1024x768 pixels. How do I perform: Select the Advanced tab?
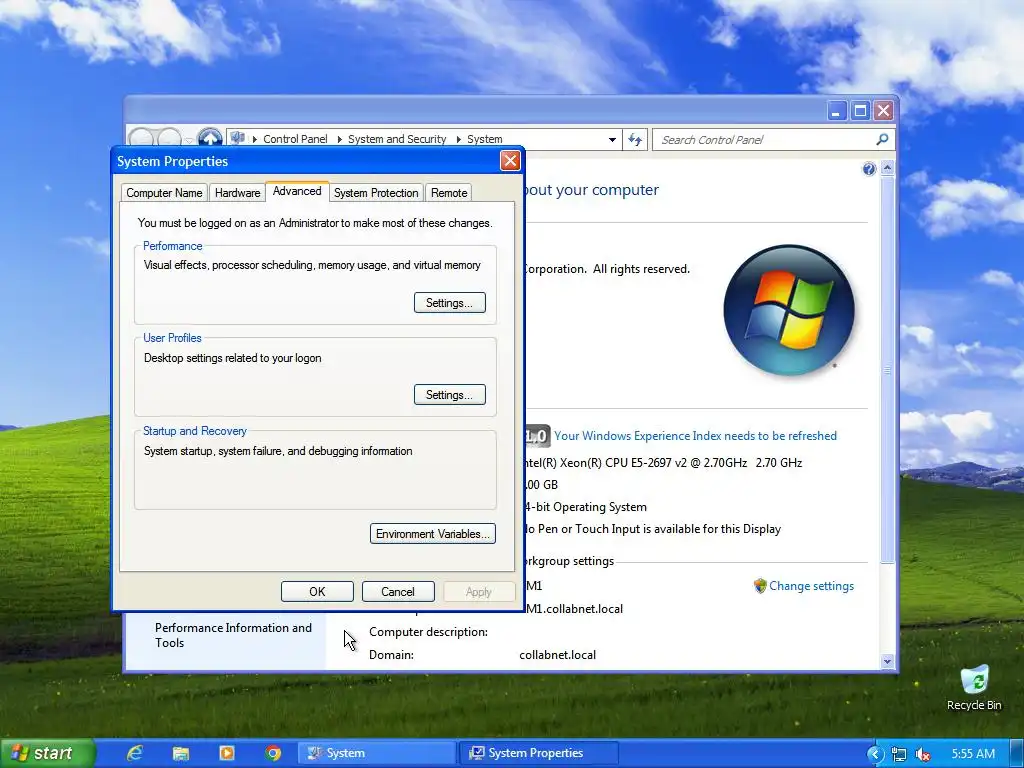[x=297, y=191]
